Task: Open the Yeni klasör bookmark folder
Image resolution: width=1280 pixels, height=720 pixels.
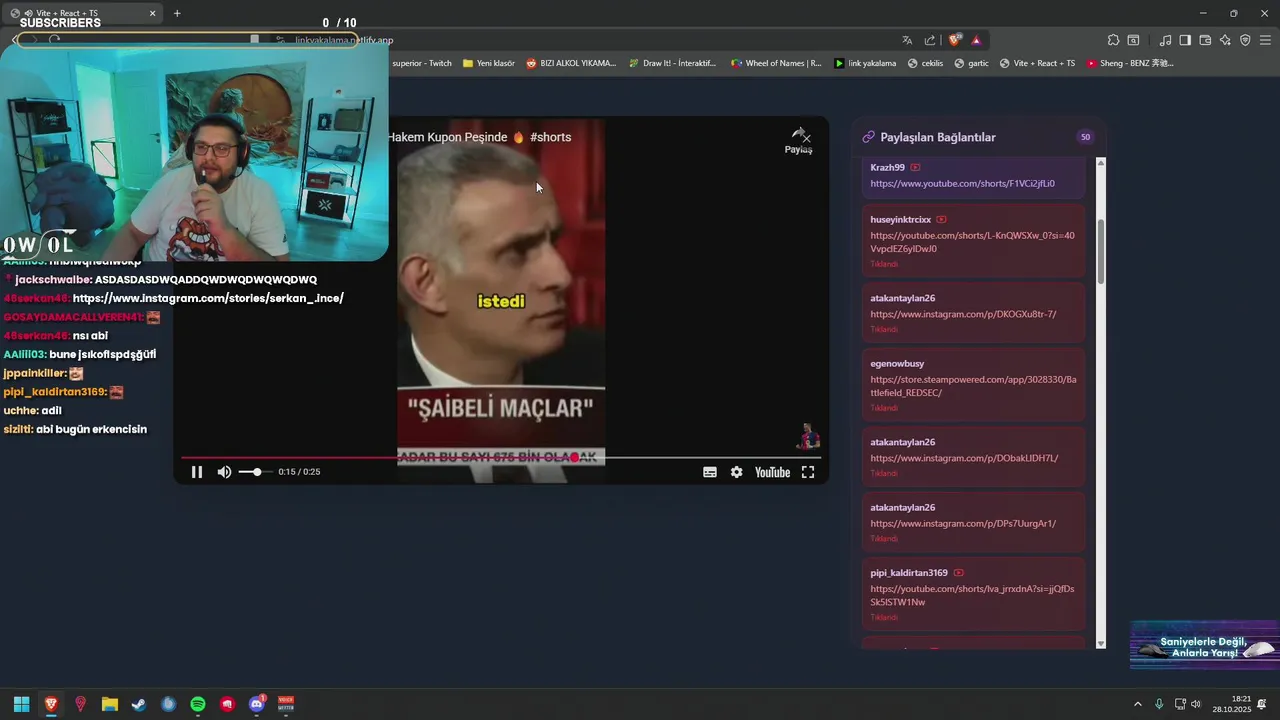Action: [x=489, y=63]
